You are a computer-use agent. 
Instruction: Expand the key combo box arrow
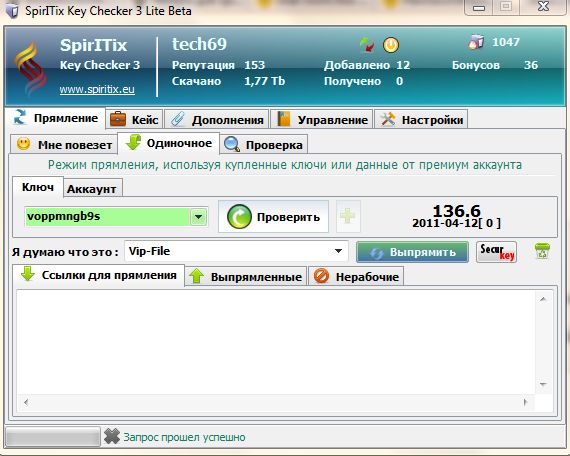pos(198,217)
